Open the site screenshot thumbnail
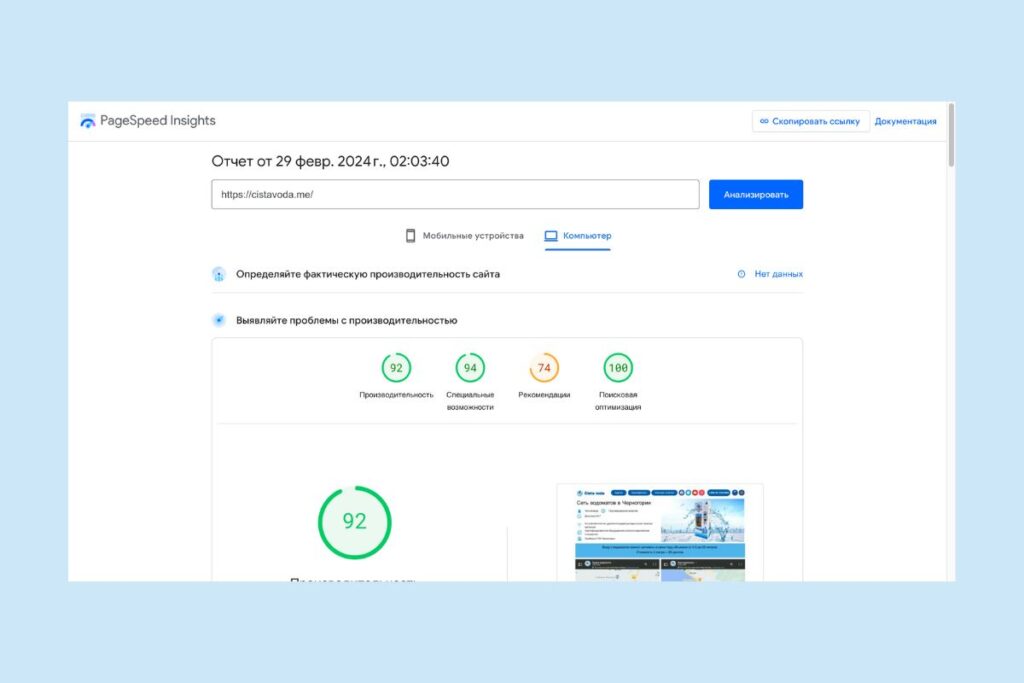 coord(660,533)
